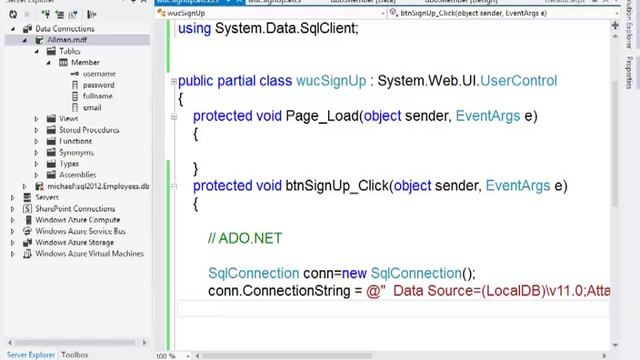This screenshot has height=360, width=640.
Task: Click the Member table icon
Action: [63, 62]
